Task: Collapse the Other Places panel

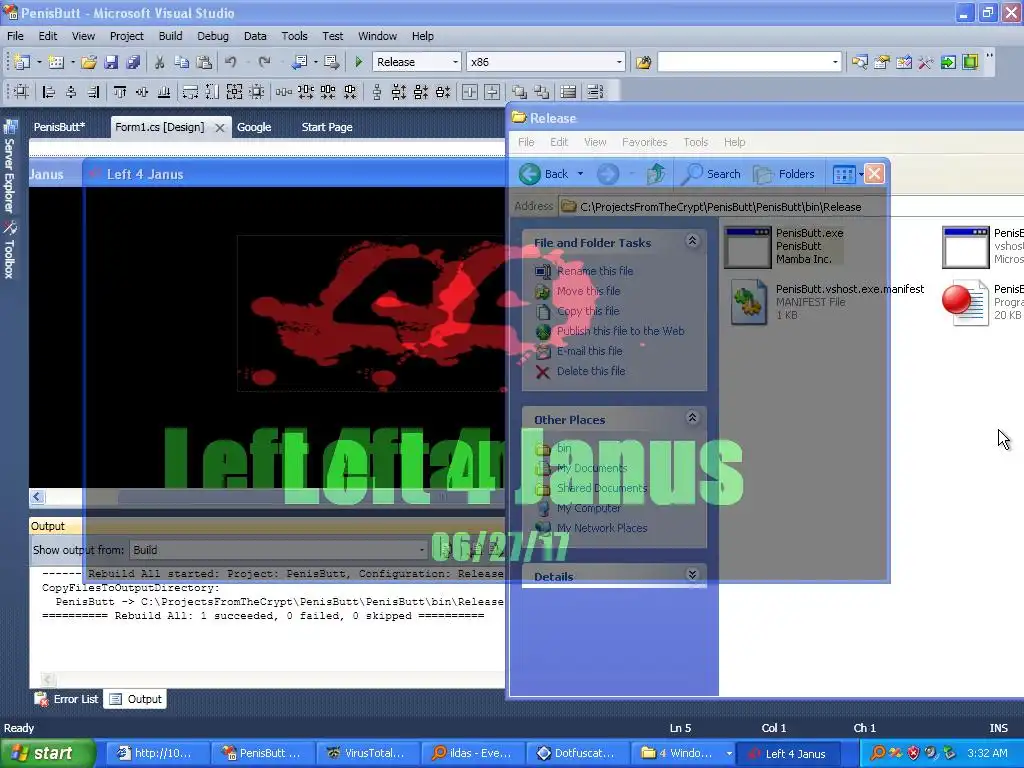Action: coord(692,418)
